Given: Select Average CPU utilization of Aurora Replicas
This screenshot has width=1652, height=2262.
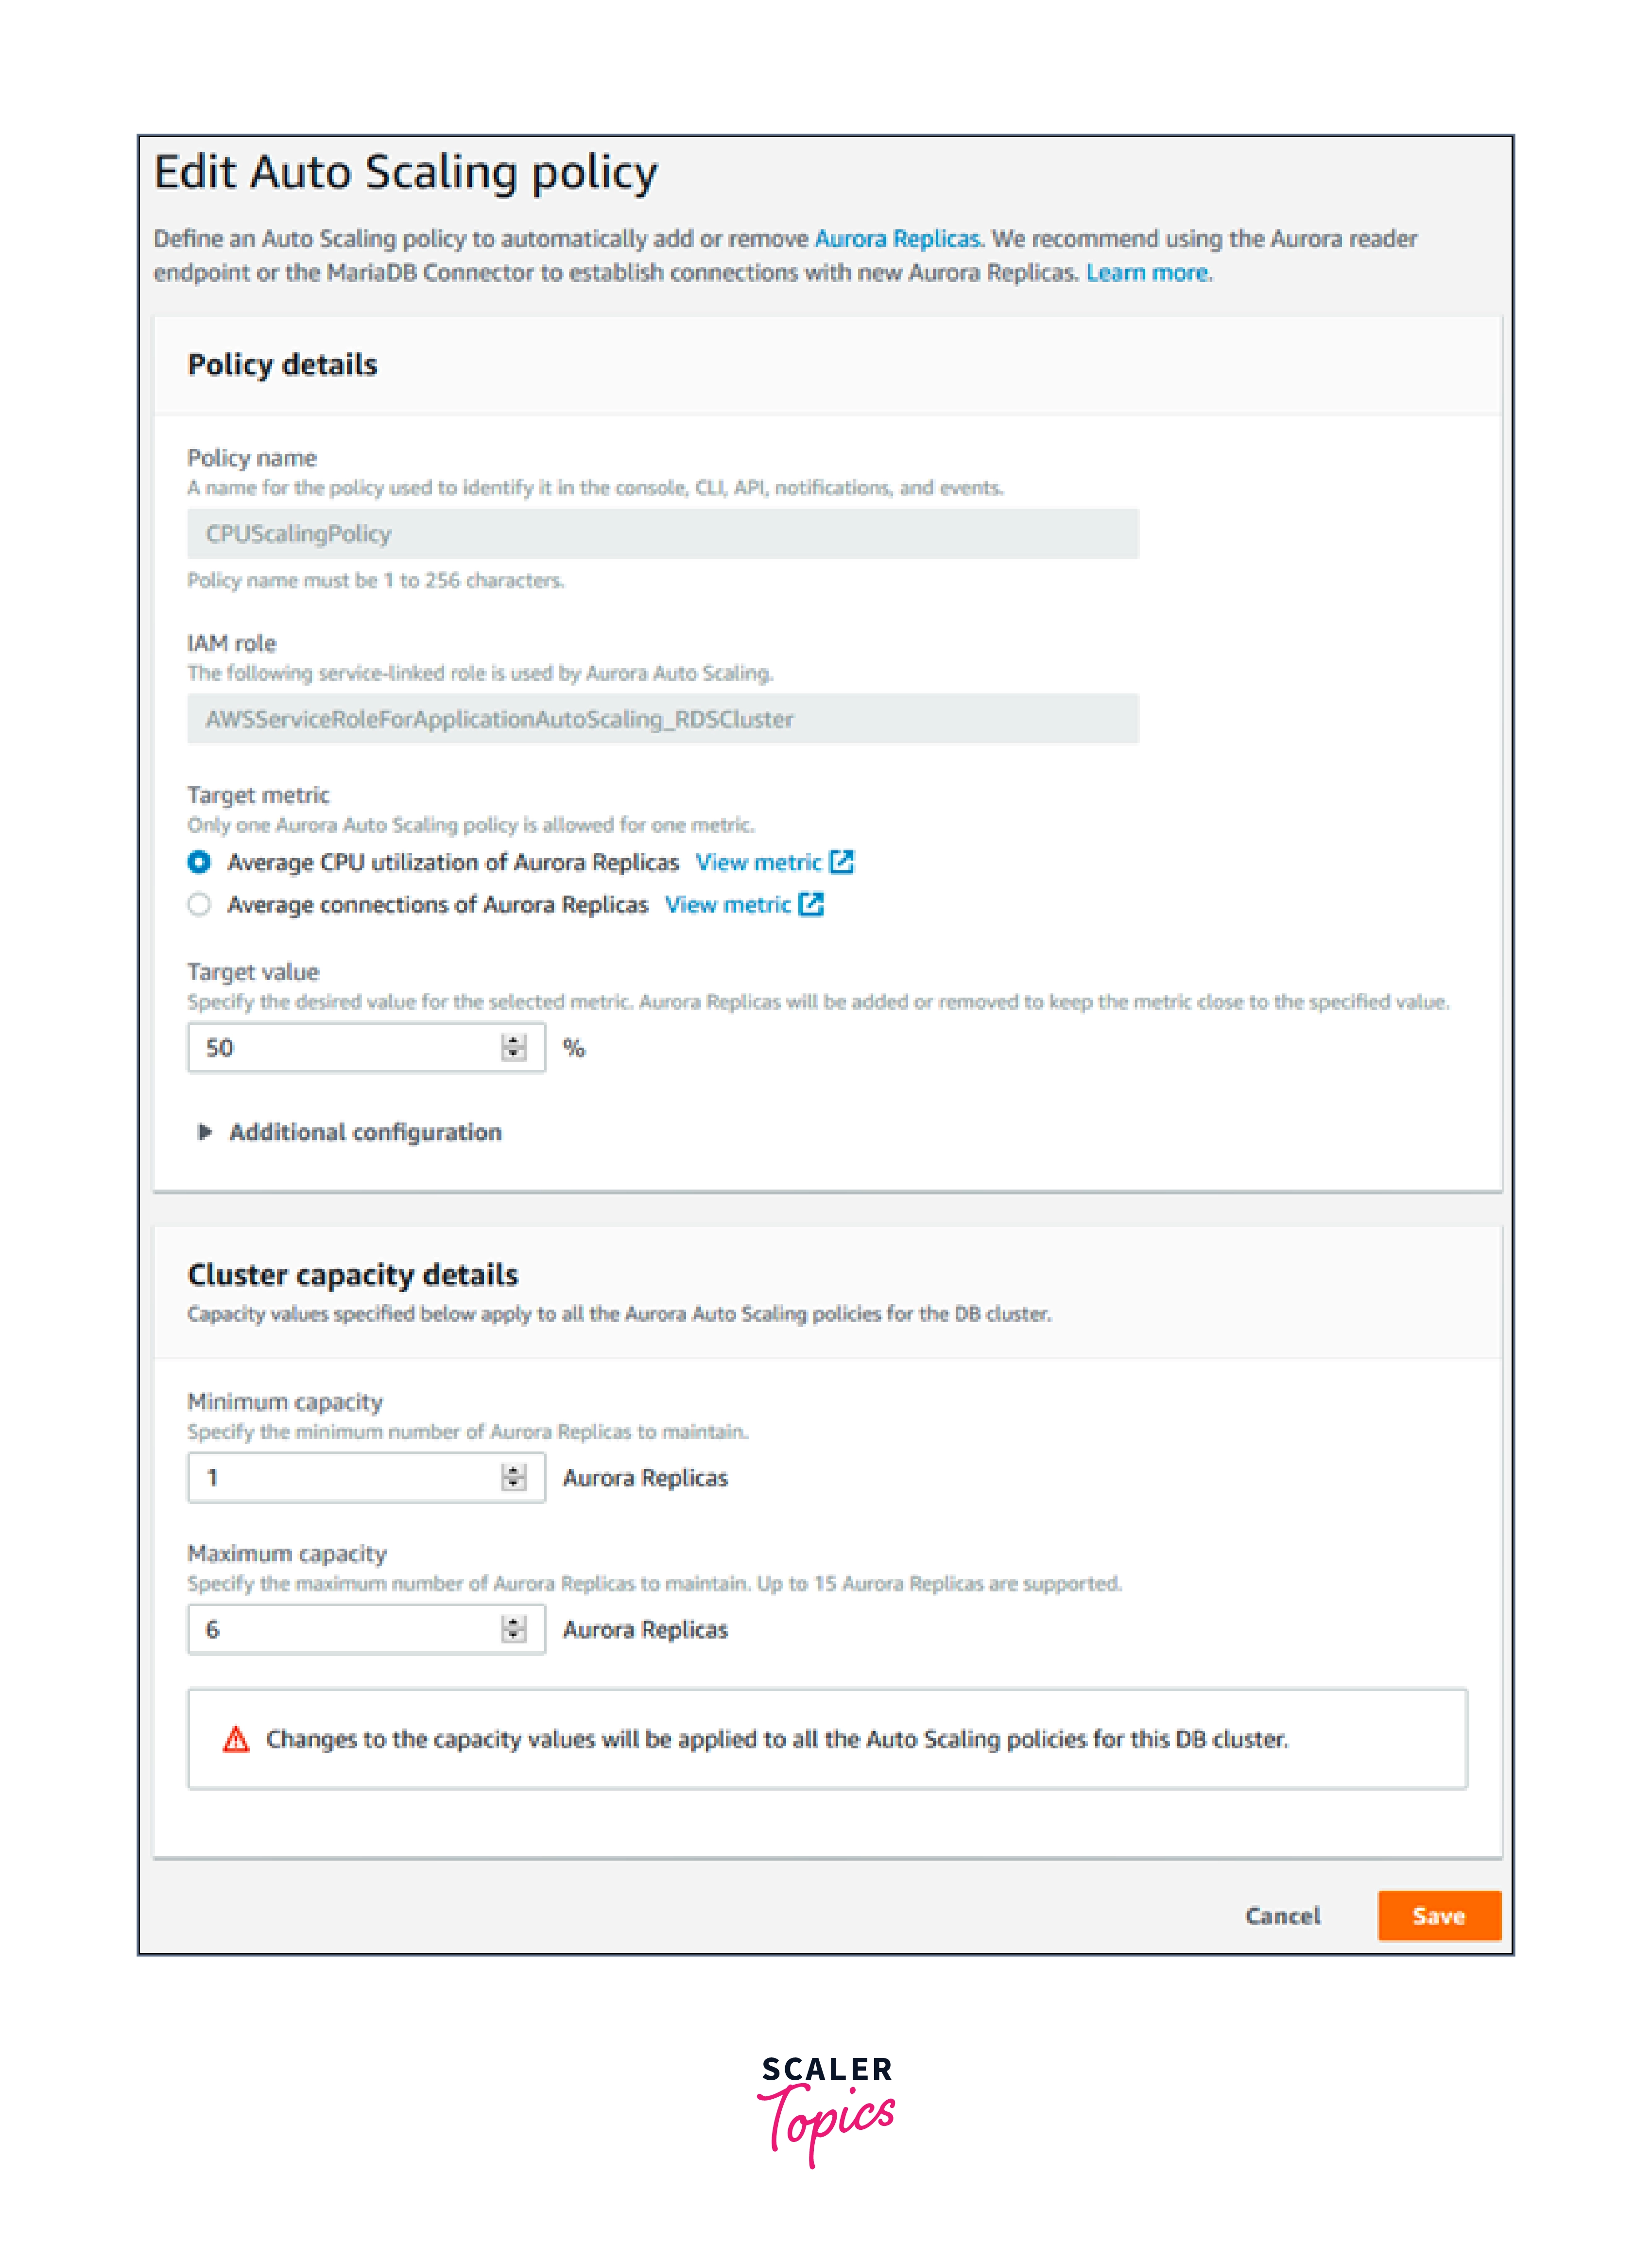Looking at the screenshot, I should pos(200,862).
